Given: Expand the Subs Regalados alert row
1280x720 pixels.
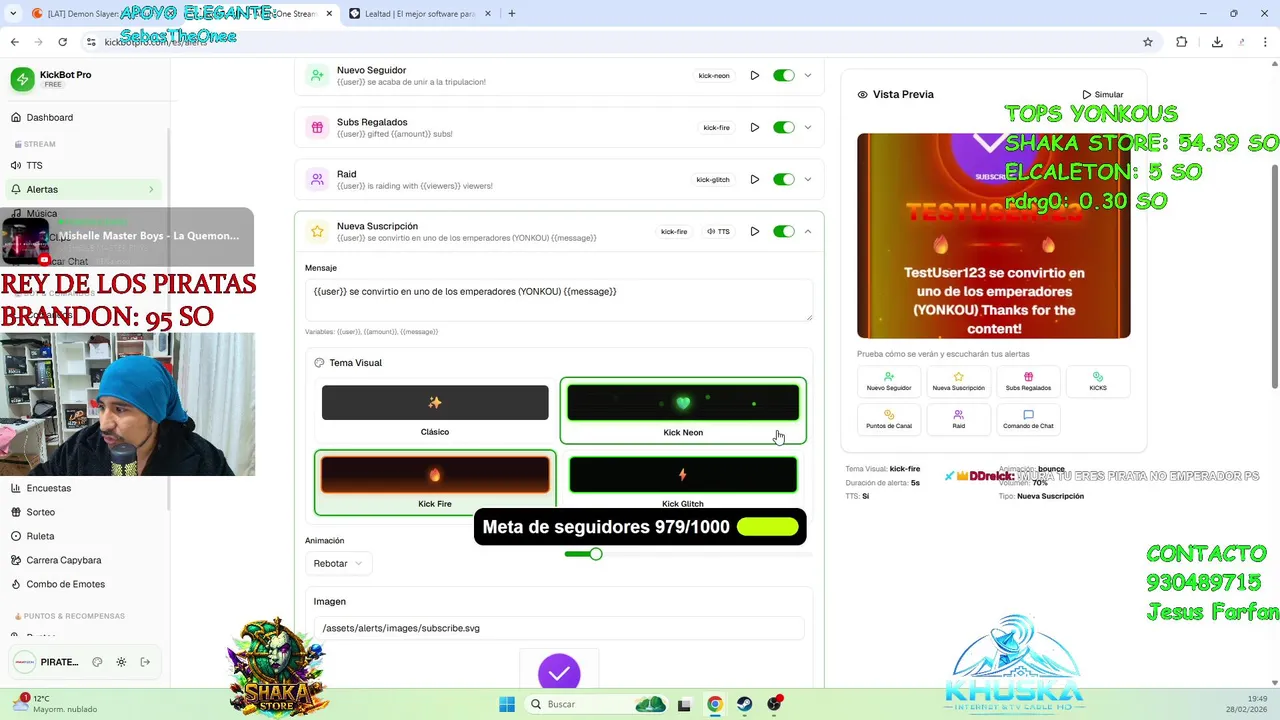Looking at the screenshot, I should [808, 127].
